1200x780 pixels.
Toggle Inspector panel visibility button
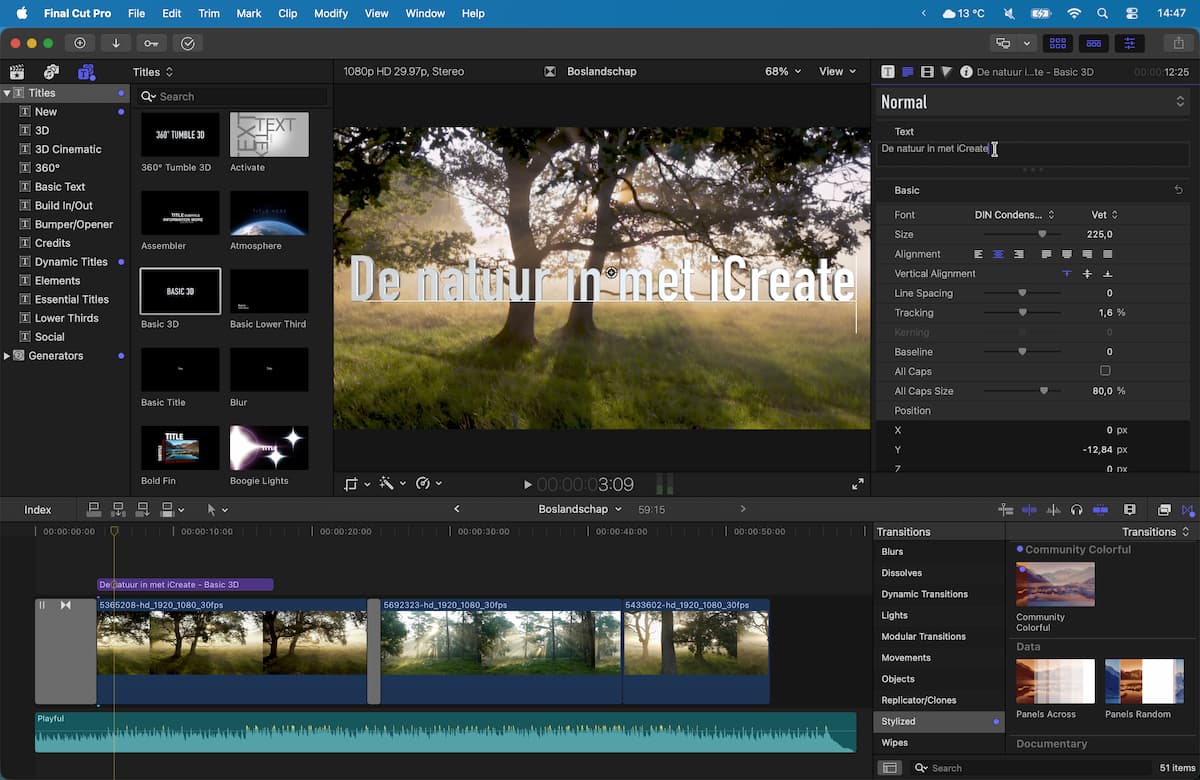click(1130, 43)
